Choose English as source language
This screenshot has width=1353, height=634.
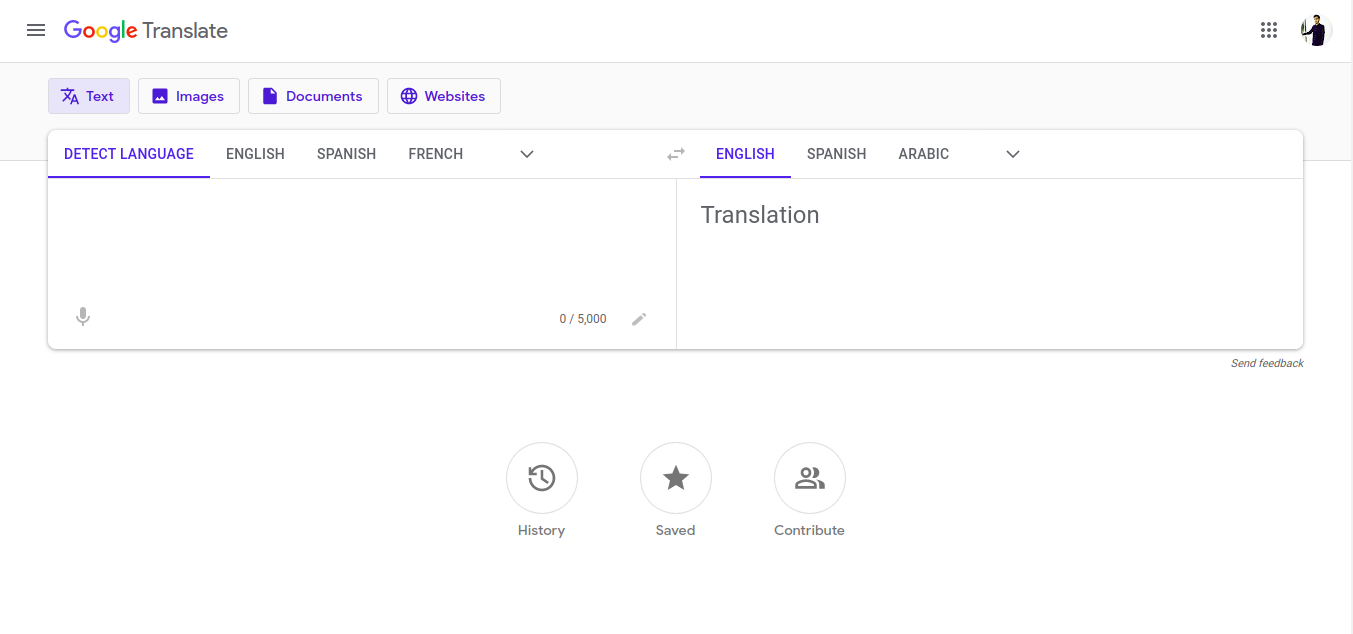[x=255, y=154]
